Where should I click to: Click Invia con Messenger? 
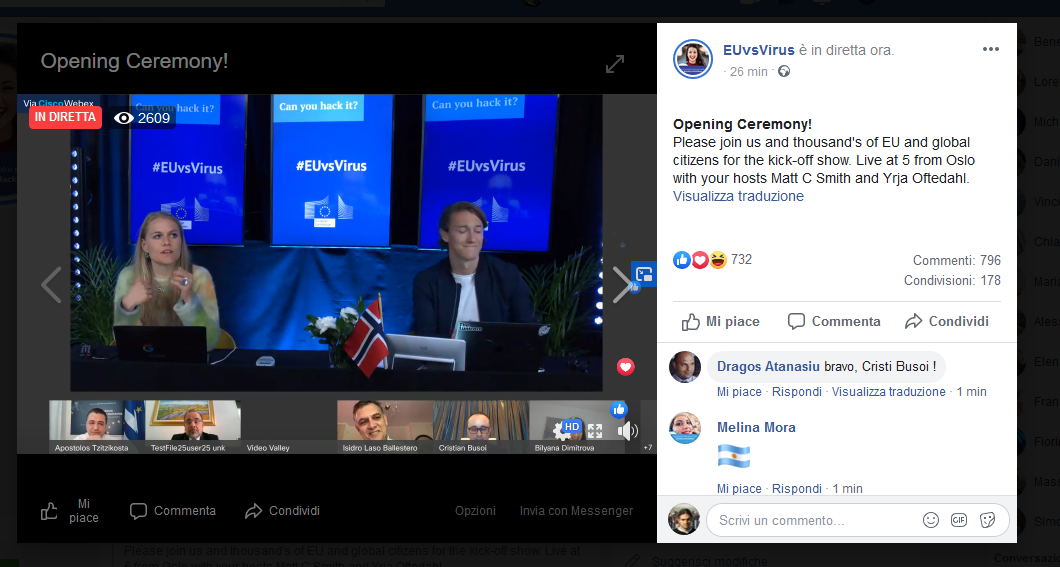point(576,511)
